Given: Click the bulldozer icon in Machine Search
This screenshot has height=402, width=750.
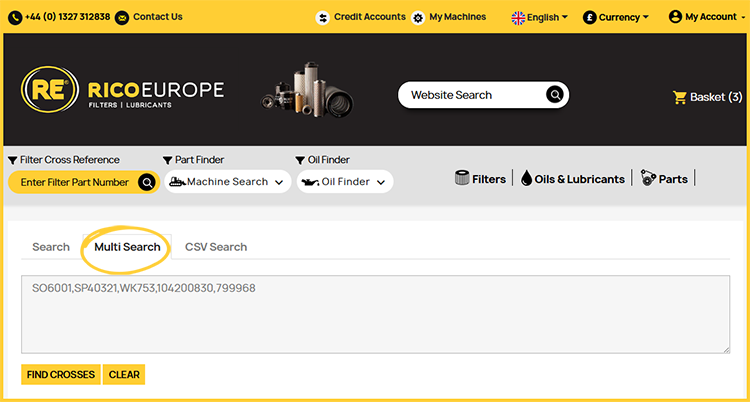Looking at the screenshot, I should tap(177, 182).
